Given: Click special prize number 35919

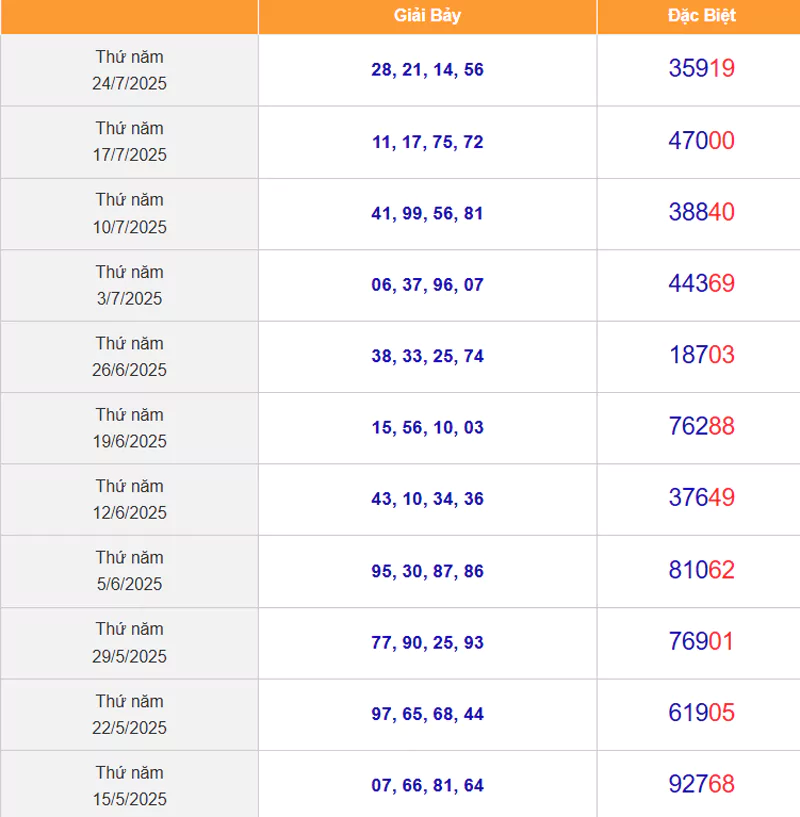Looking at the screenshot, I should tap(701, 68).
